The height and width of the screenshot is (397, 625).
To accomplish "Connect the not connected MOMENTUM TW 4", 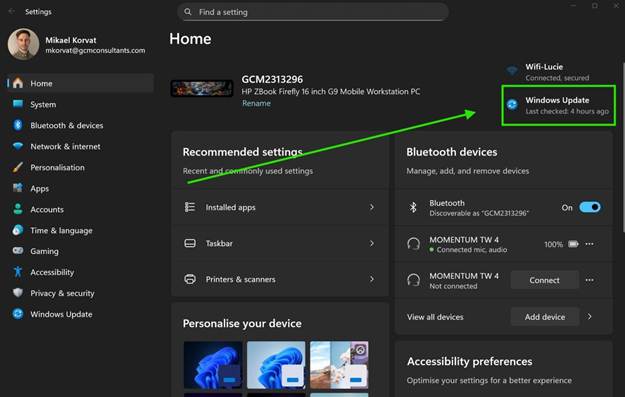I will tap(544, 280).
